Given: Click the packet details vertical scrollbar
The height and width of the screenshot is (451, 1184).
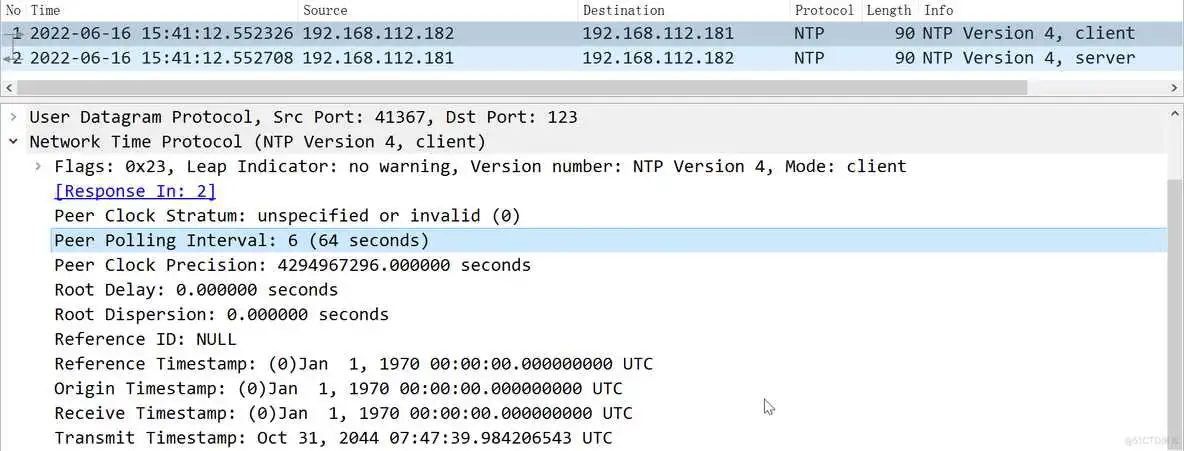Looking at the screenshot, I should tap(1175, 300).
